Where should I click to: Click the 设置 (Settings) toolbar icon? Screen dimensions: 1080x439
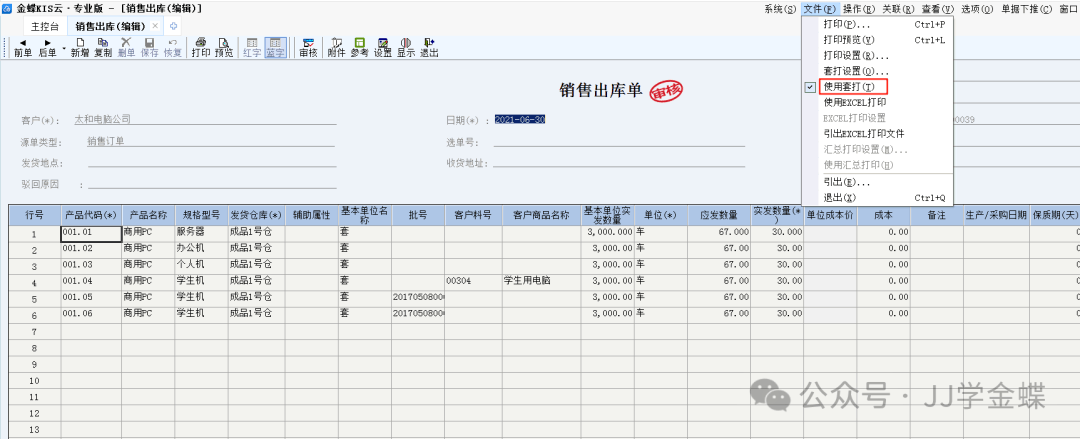click(383, 47)
